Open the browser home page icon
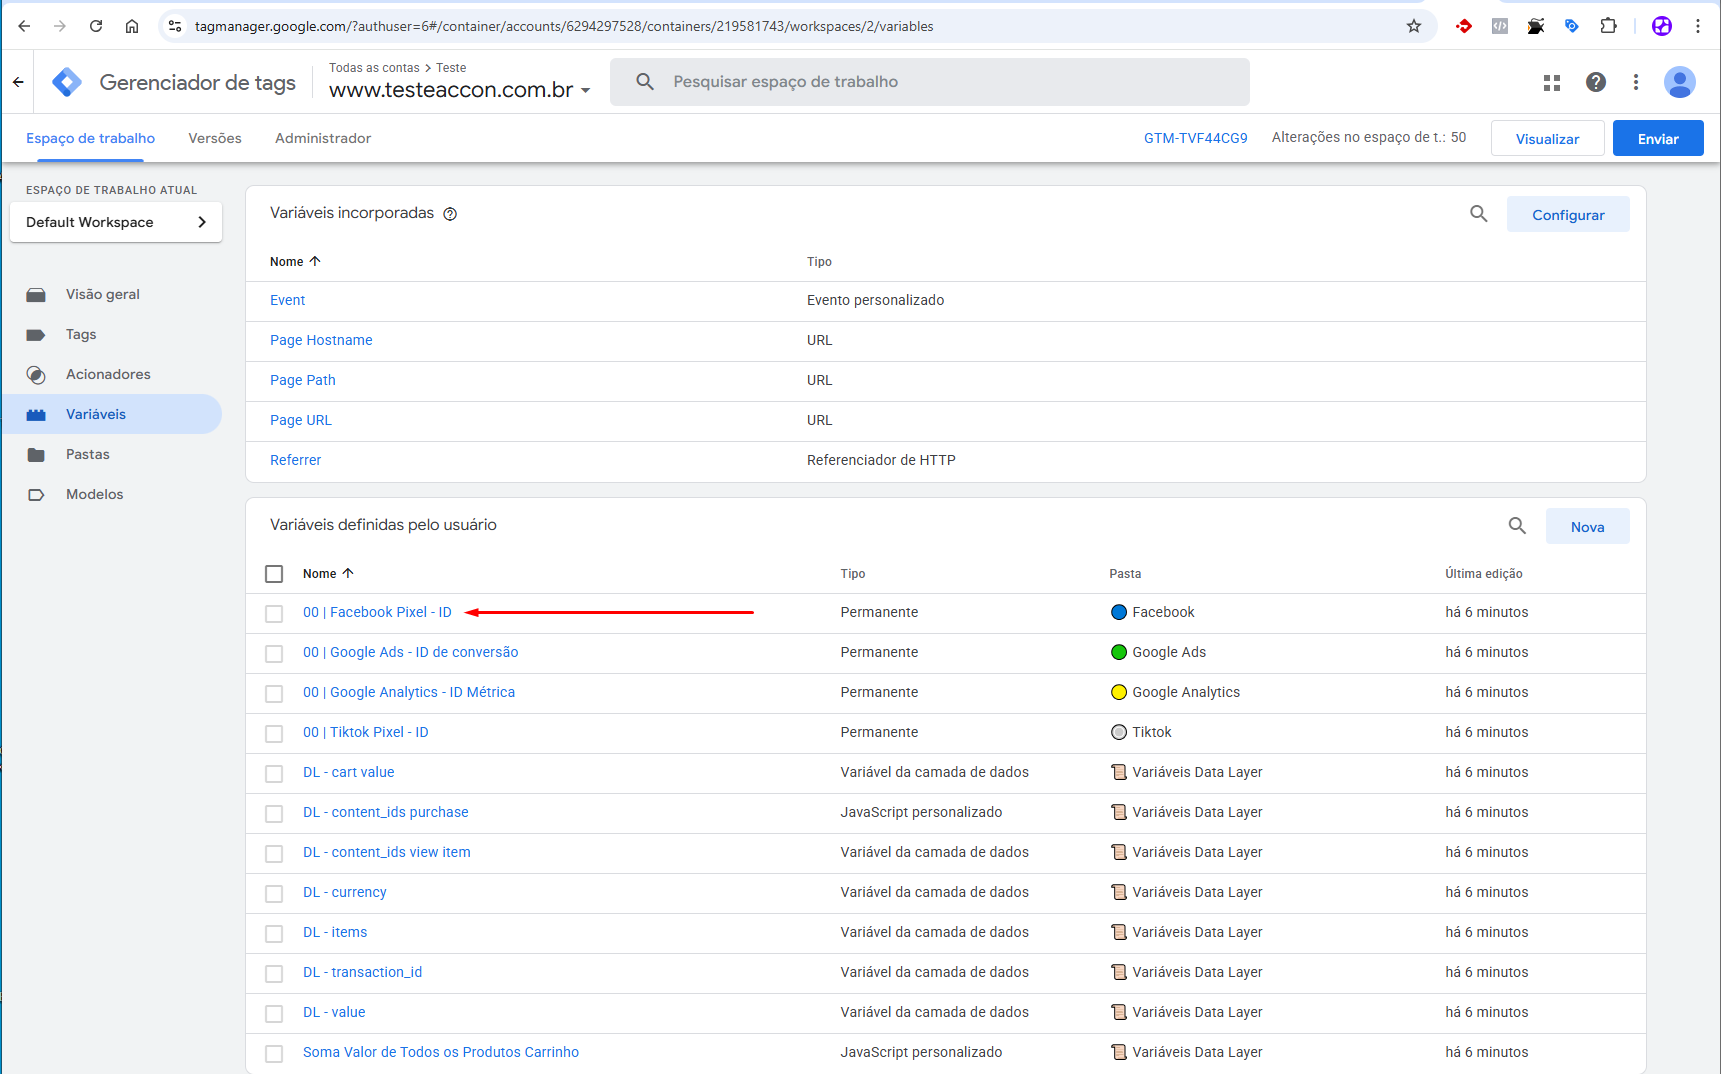The width and height of the screenshot is (1721, 1074). pyautogui.click(x=132, y=26)
